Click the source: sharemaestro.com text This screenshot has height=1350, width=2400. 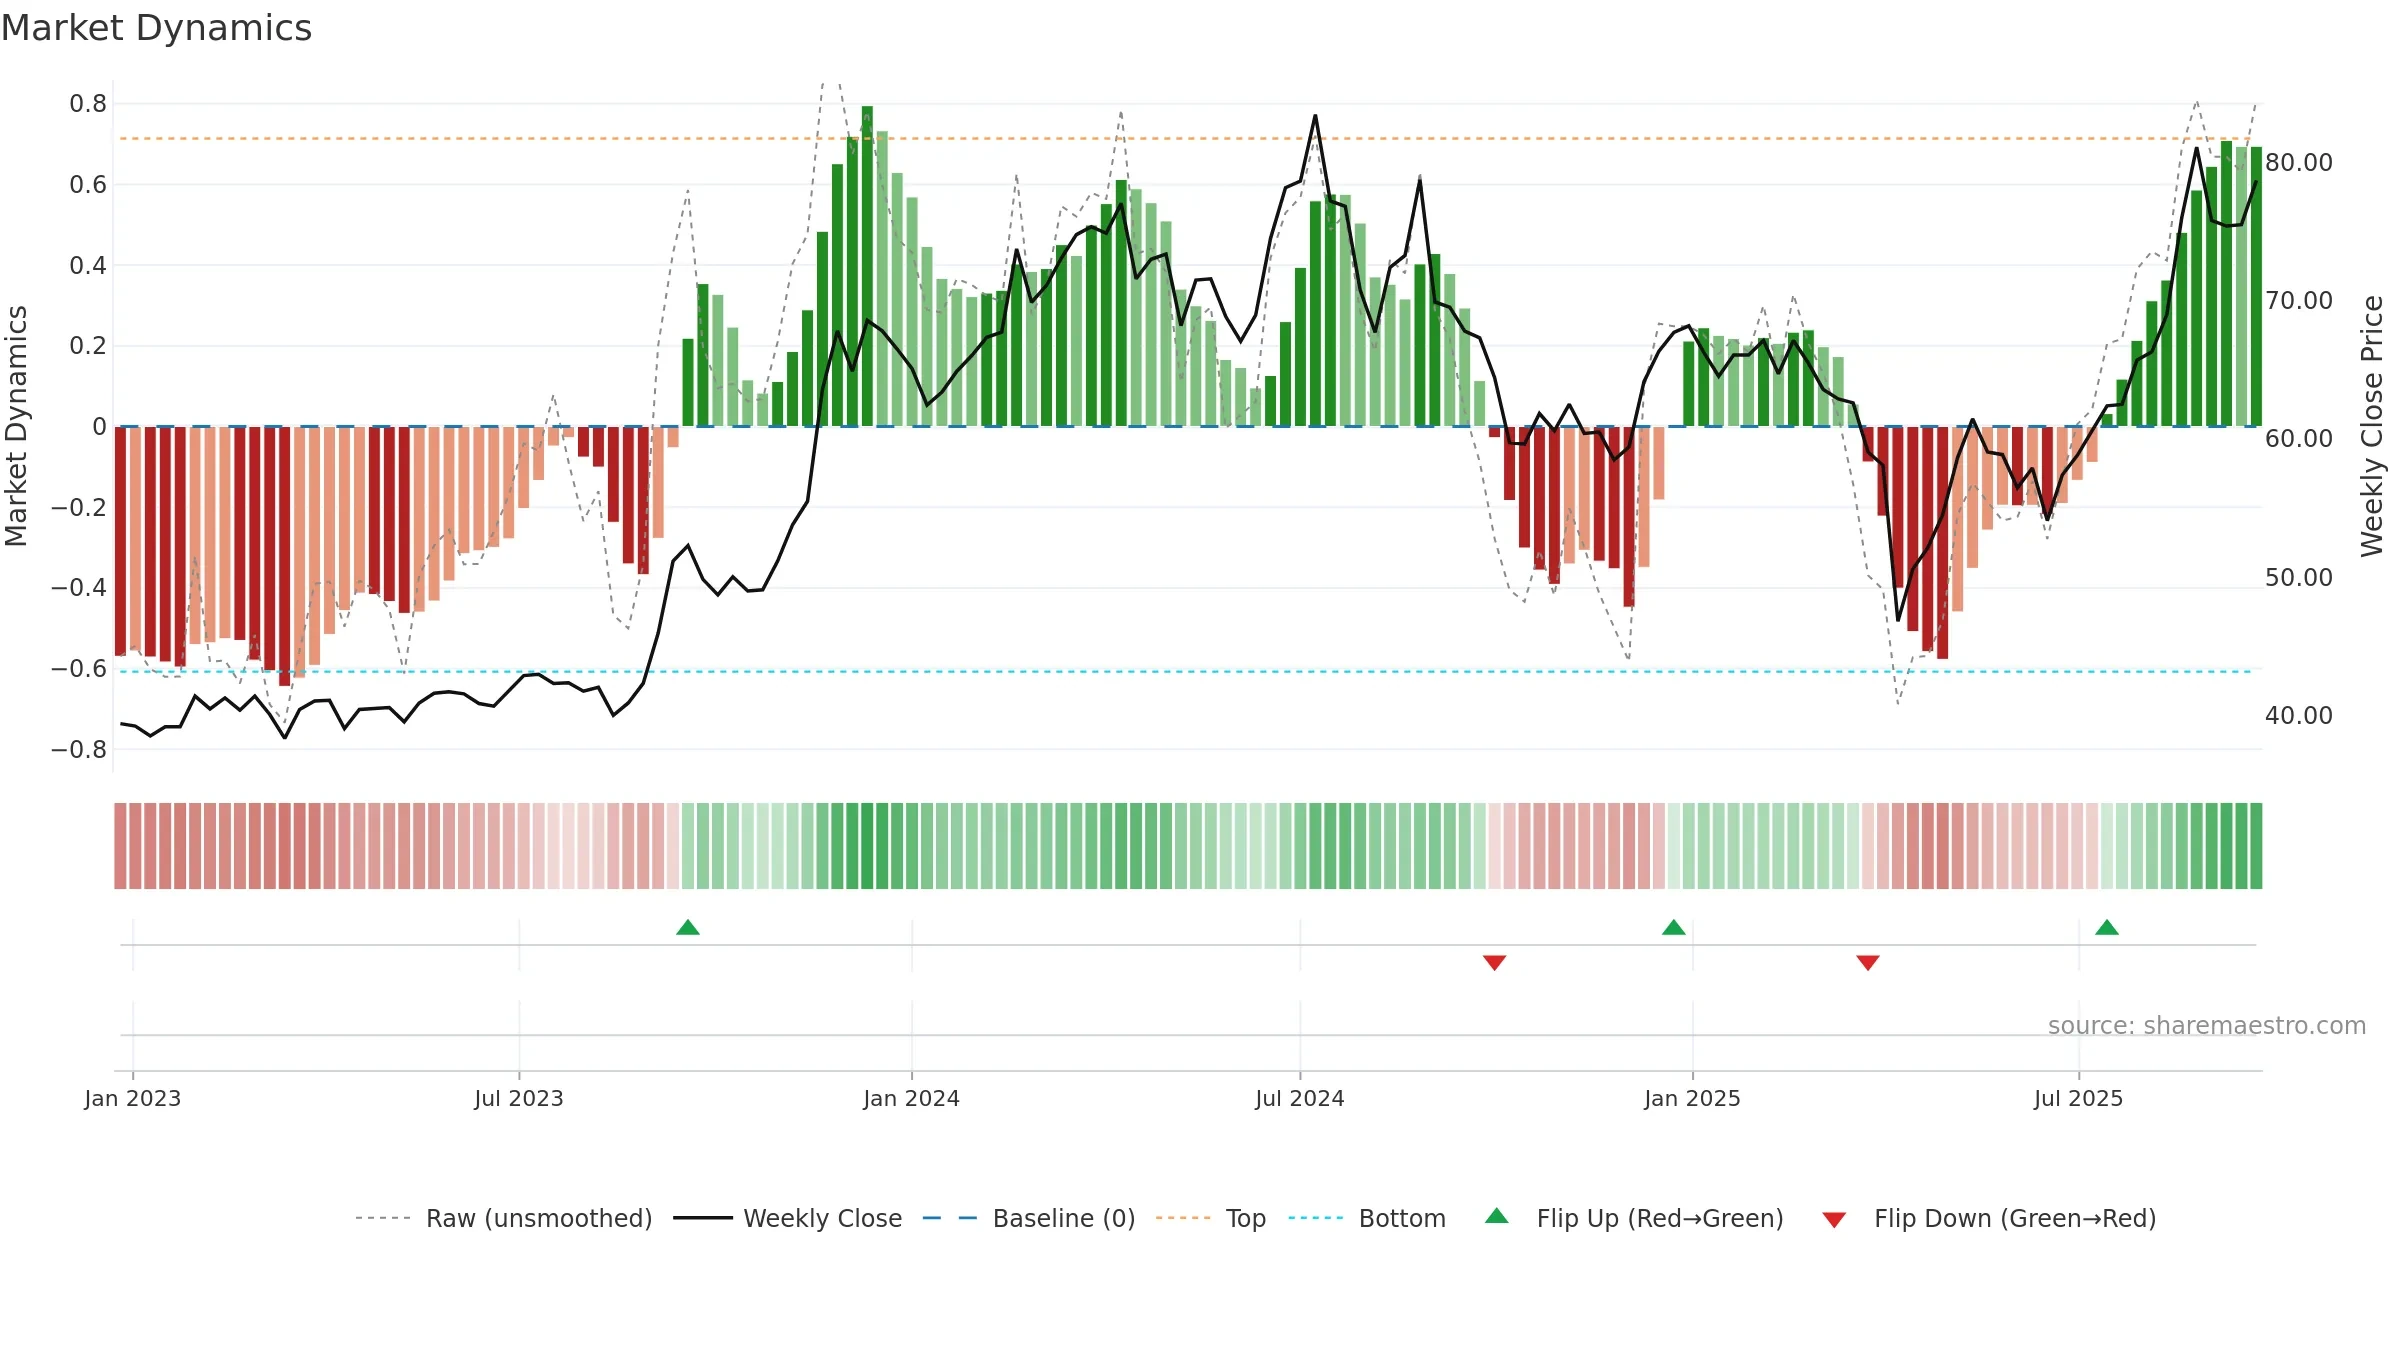(x=2207, y=1025)
